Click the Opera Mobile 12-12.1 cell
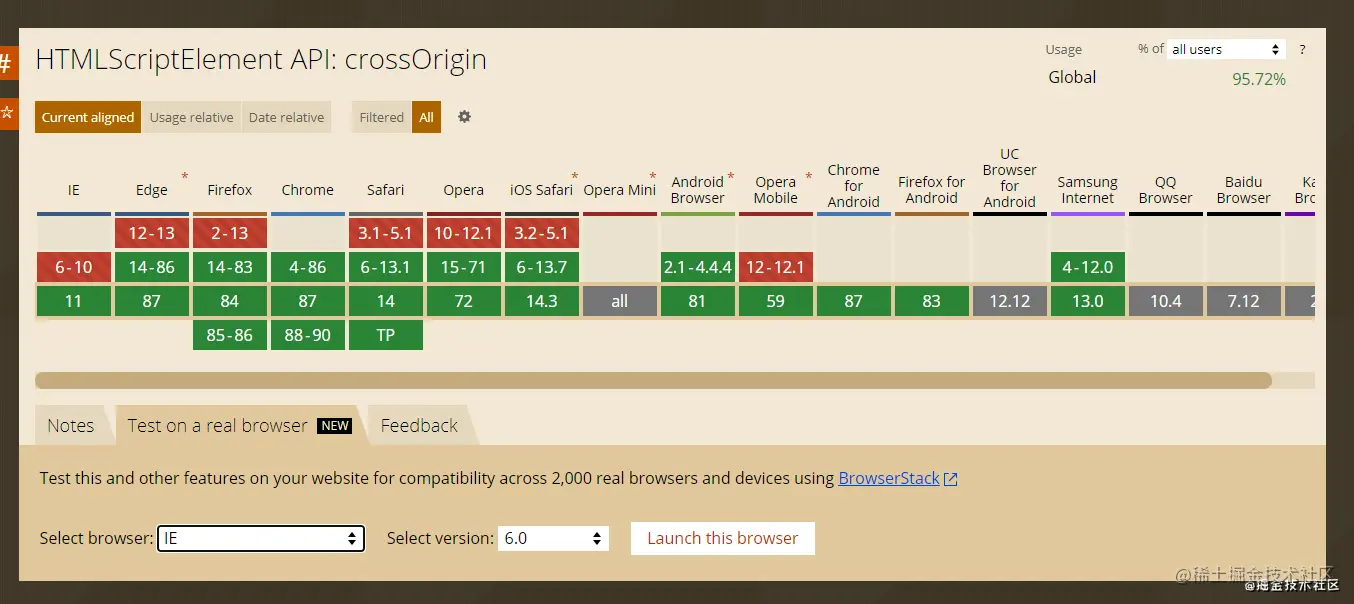The image size is (1354, 604). click(x=776, y=267)
